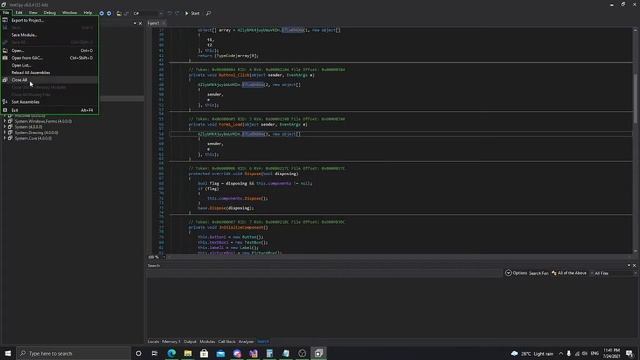640x360 pixels.
Task: Choose Close All in the File menu
Action: (49, 80)
